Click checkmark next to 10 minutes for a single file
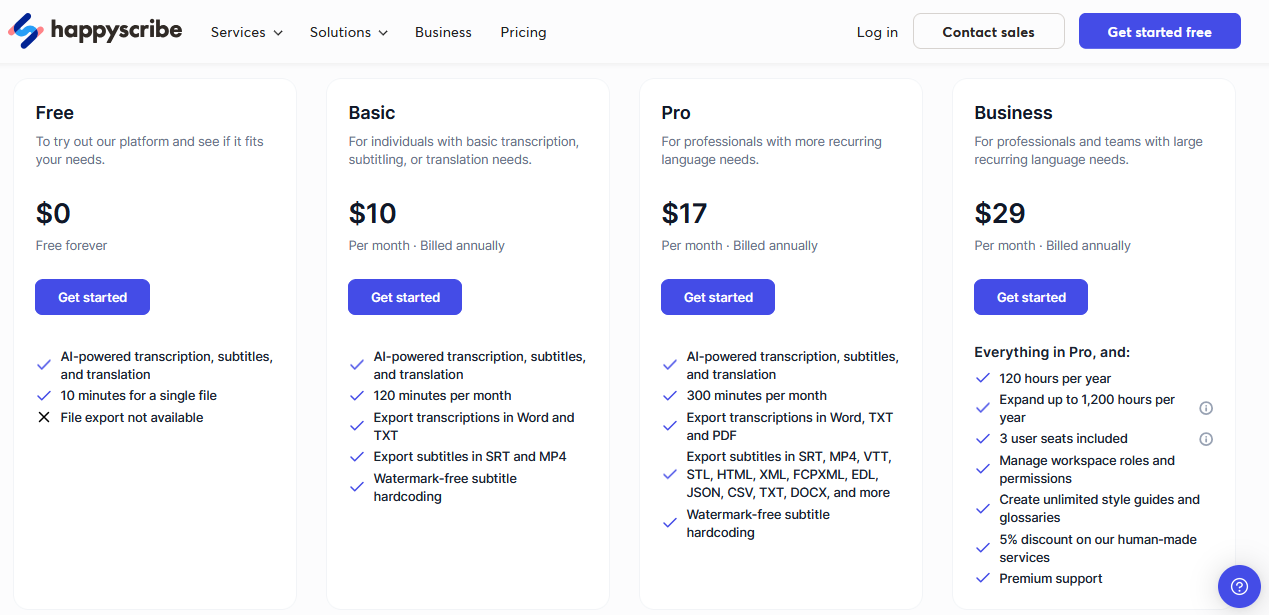 pyautogui.click(x=43, y=396)
